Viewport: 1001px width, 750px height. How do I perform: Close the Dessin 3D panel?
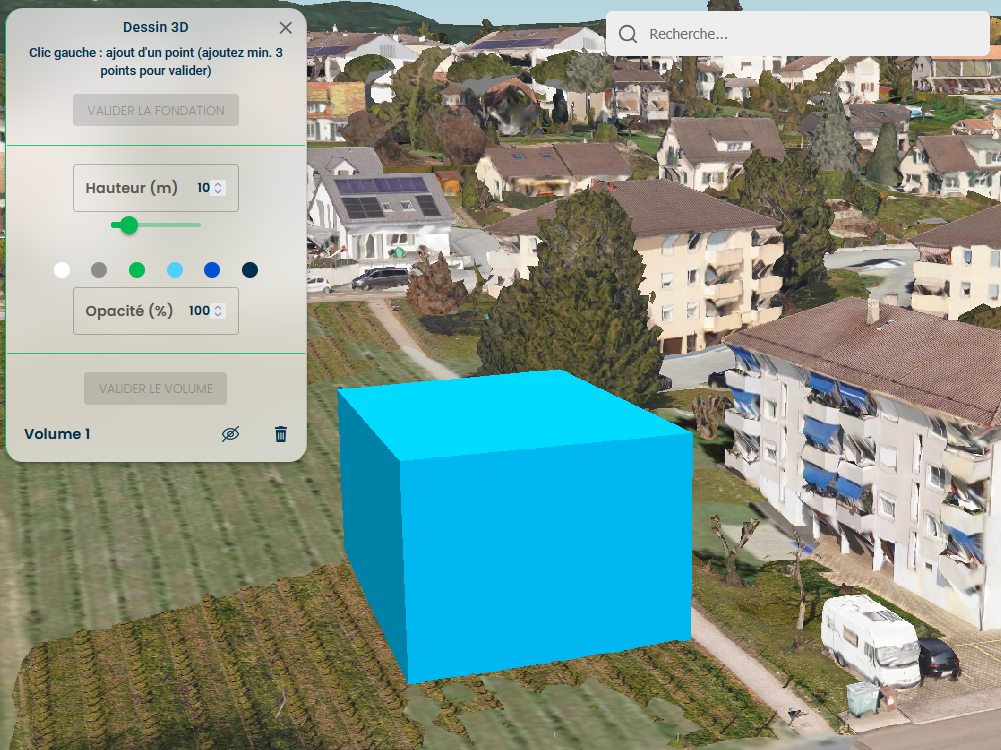(285, 27)
